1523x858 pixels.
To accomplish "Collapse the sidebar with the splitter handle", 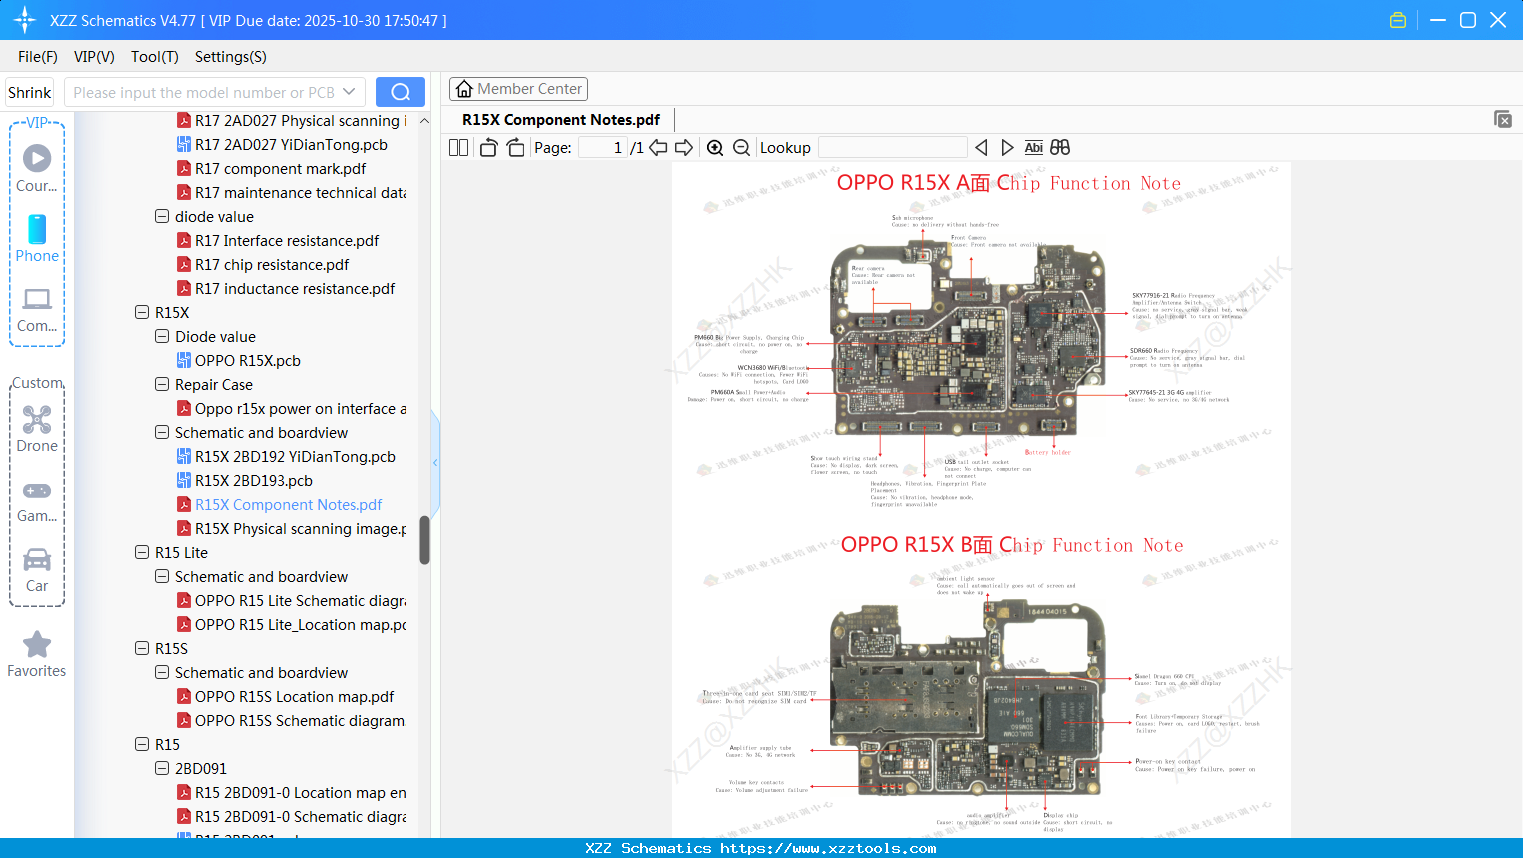I will [435, 462].
